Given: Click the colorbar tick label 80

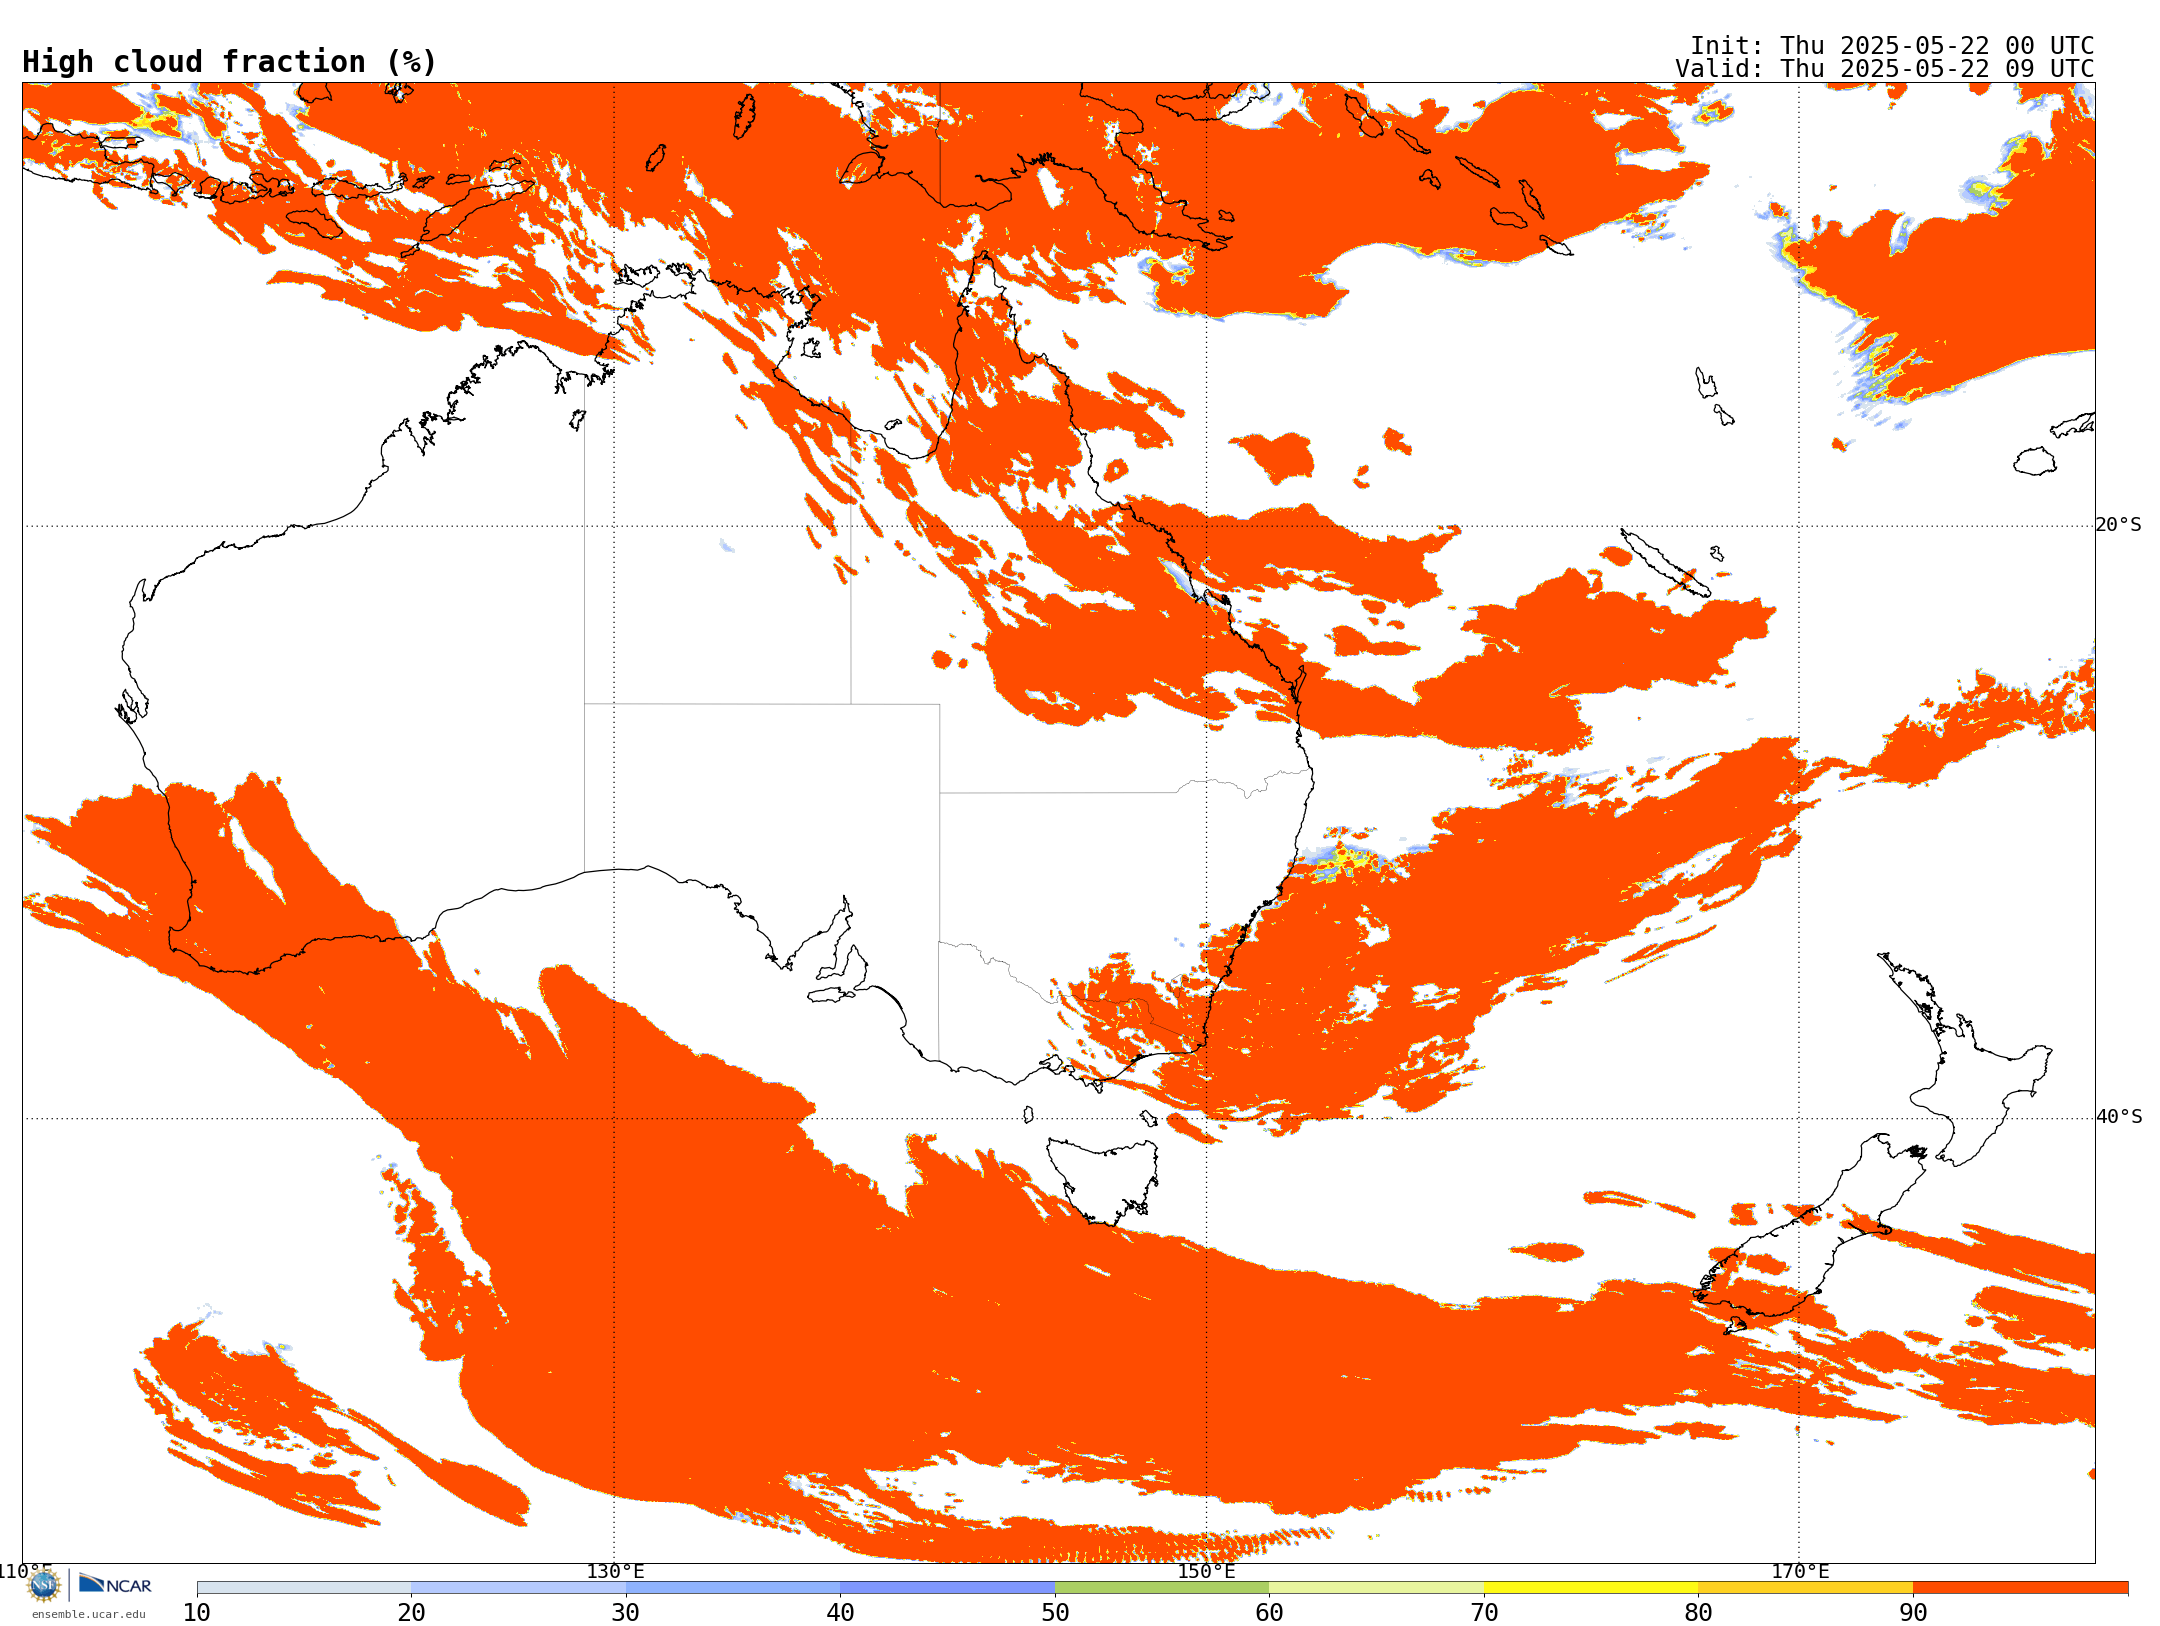Looking at the screenshot, I should point(1698,1613).
